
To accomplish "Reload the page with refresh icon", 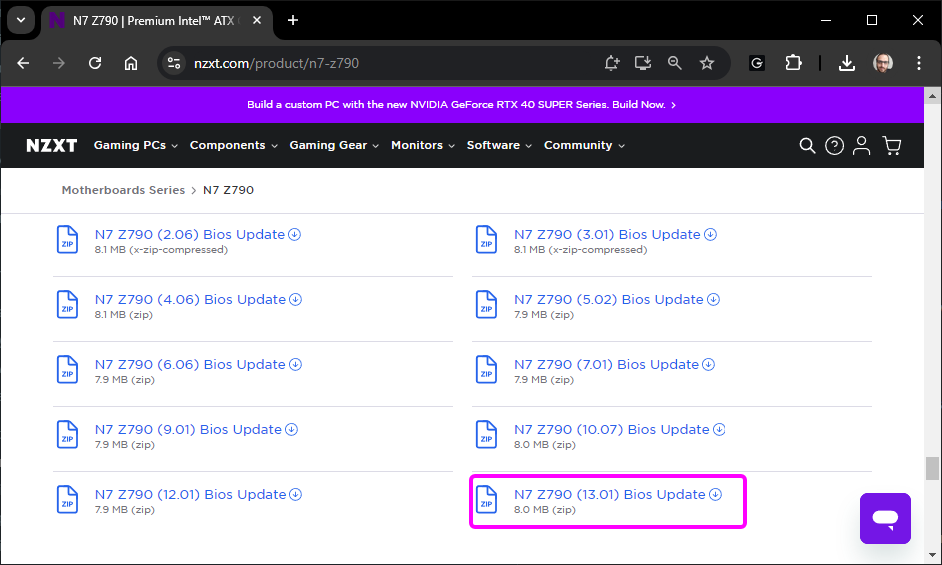I will point(95,63).
